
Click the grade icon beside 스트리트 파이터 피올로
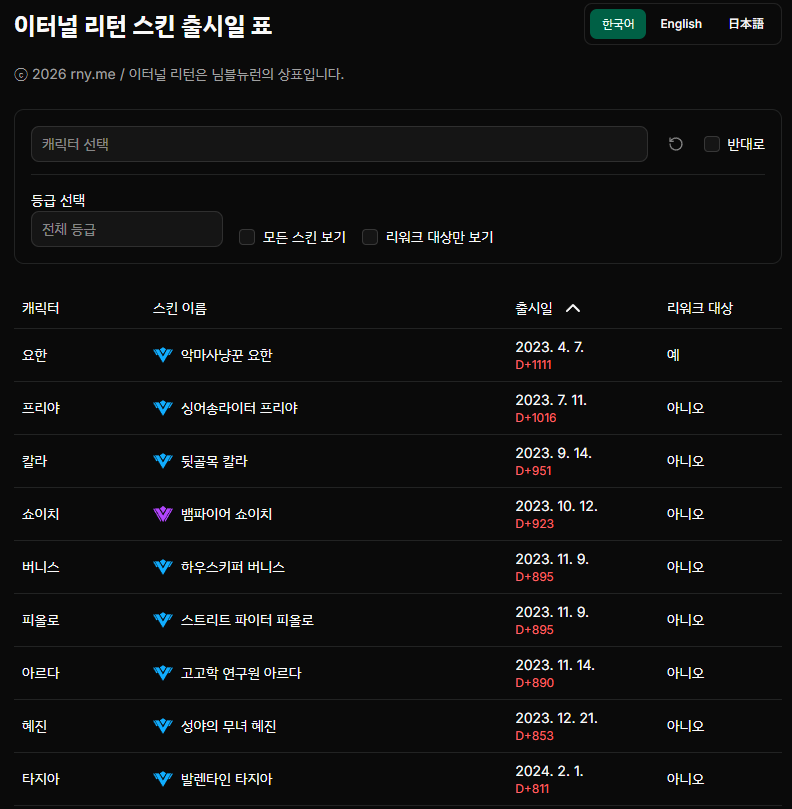point(163,620)
